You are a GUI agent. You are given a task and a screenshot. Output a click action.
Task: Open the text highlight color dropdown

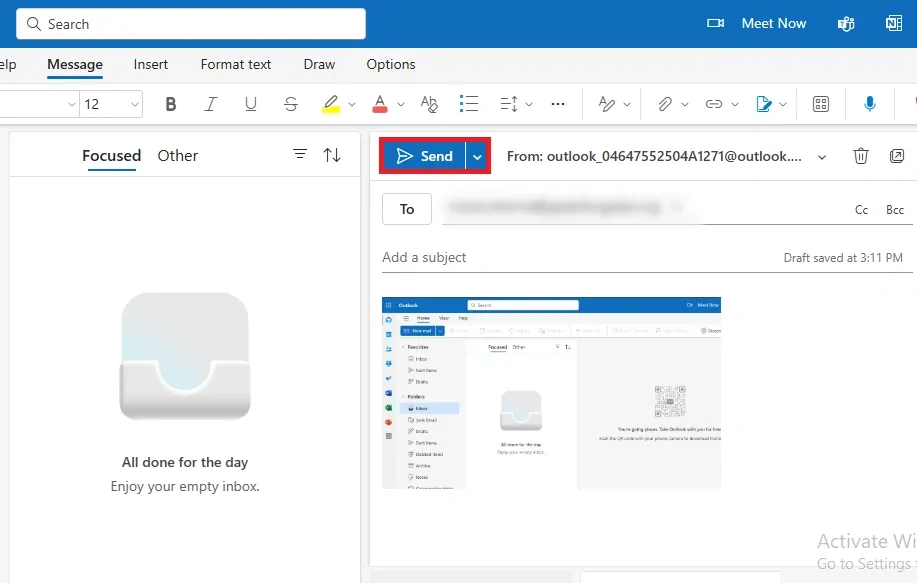click(351, 103)
